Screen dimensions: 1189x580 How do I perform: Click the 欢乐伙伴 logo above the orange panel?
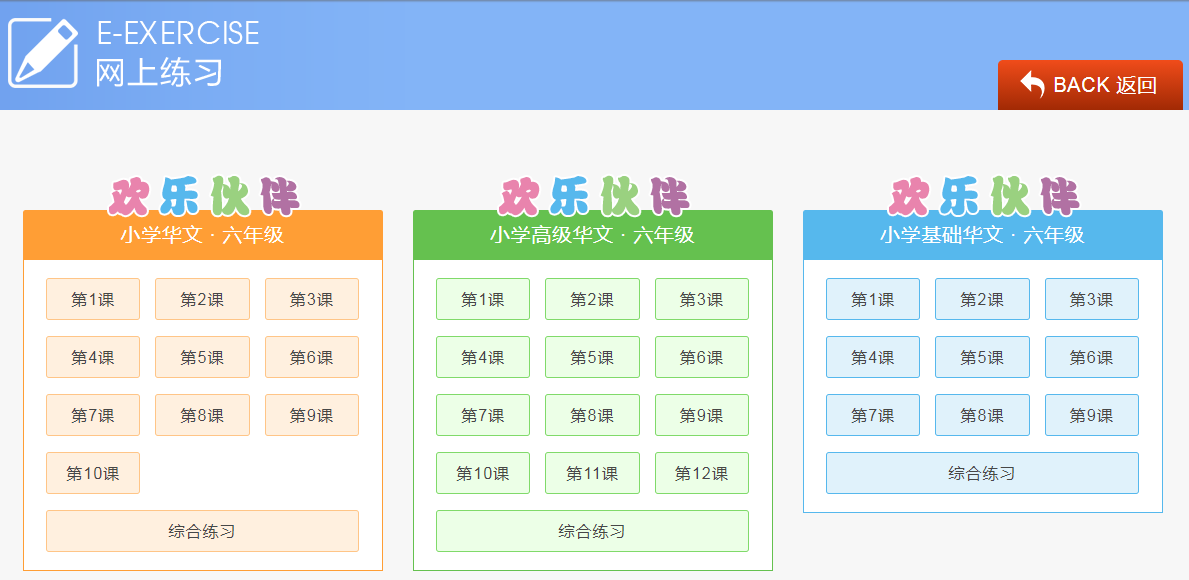(204, 196)
